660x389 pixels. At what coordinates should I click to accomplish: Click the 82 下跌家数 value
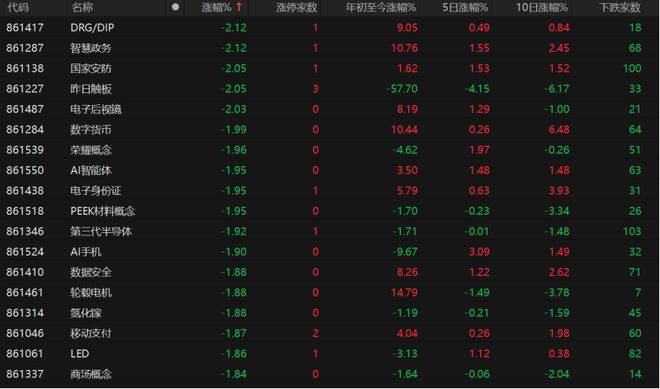point(635,354)
